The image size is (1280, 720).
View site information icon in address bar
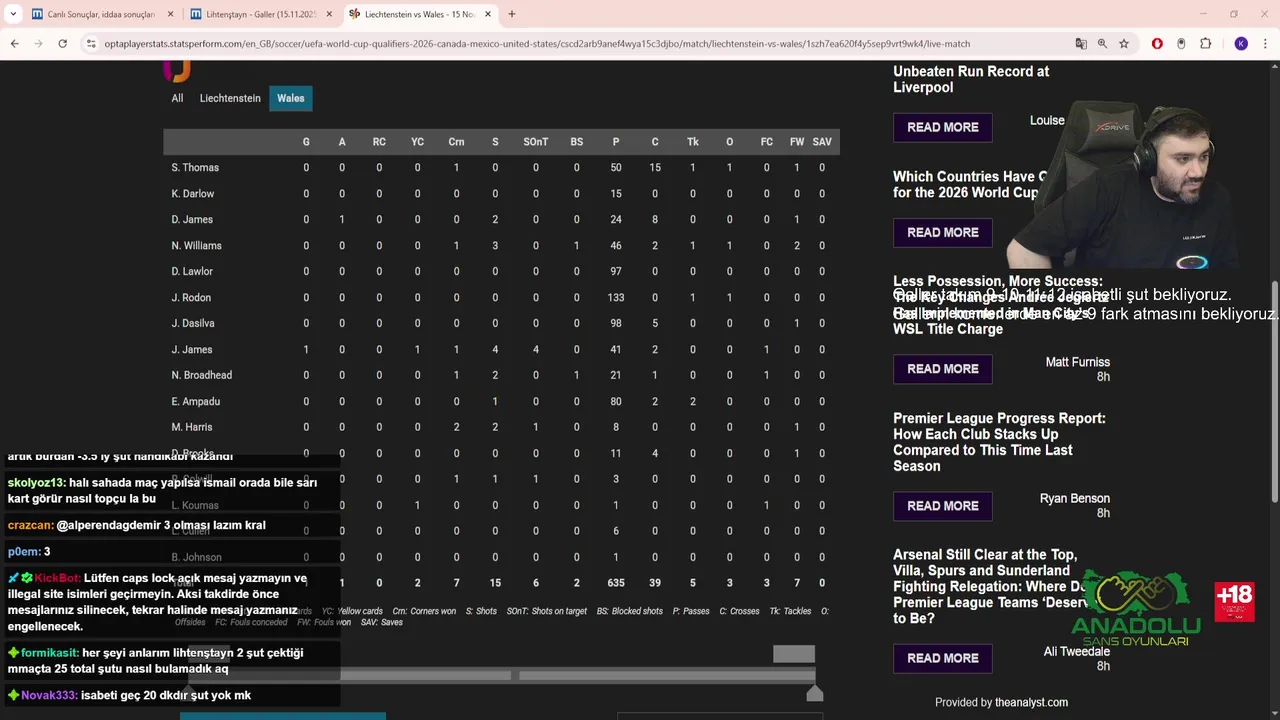(x=91, y=44)
